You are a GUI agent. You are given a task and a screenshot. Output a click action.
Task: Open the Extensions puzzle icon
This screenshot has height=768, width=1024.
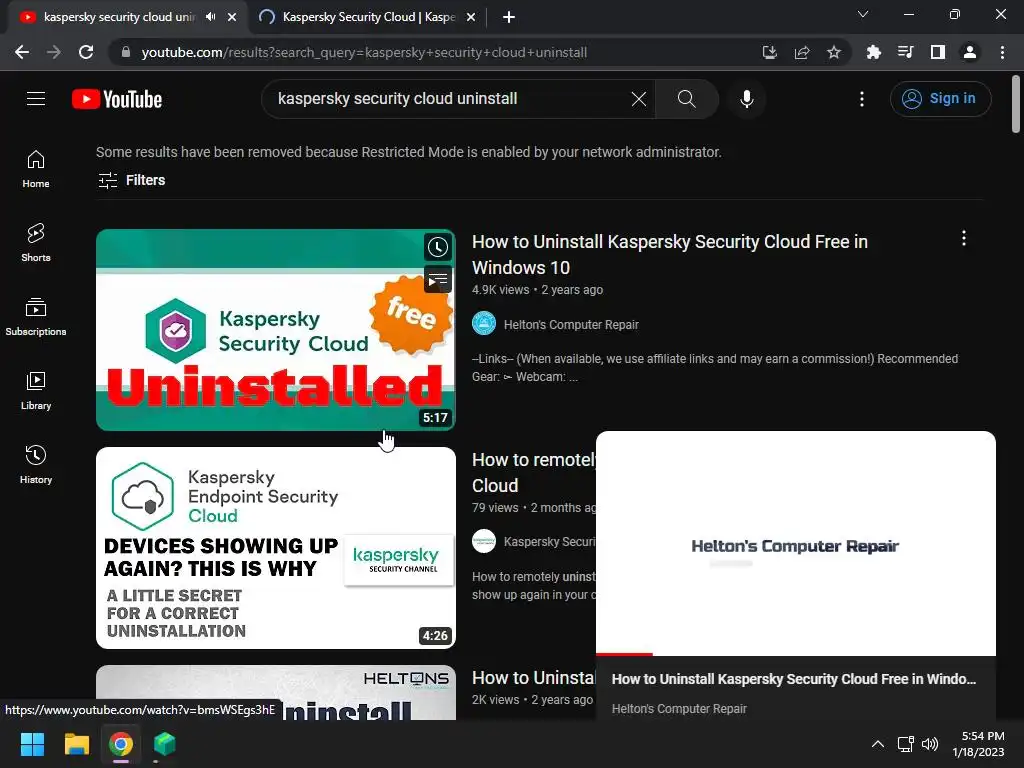(873, 52)
